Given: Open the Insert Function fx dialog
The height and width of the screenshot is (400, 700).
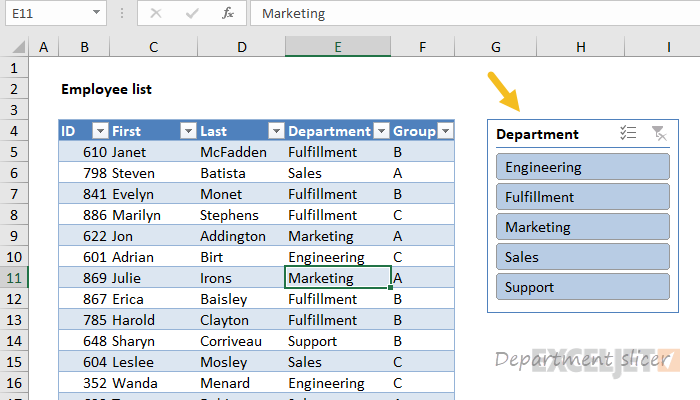Looking at the screenshot, I should point(228,13).
